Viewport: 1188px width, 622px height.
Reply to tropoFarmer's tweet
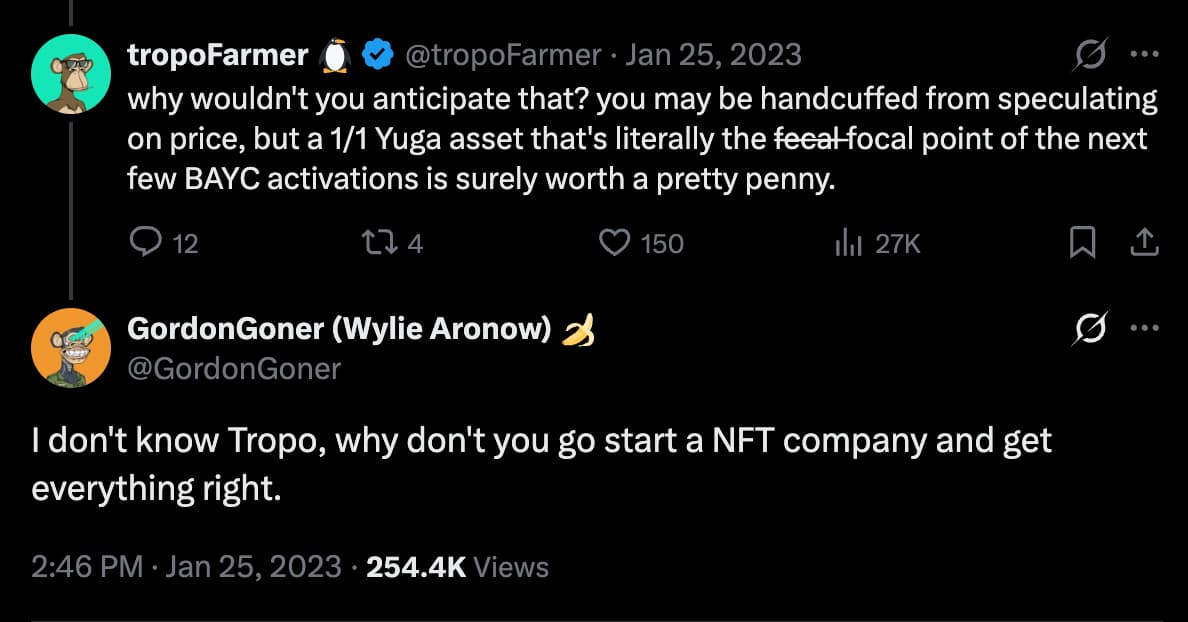coord(147,243)
